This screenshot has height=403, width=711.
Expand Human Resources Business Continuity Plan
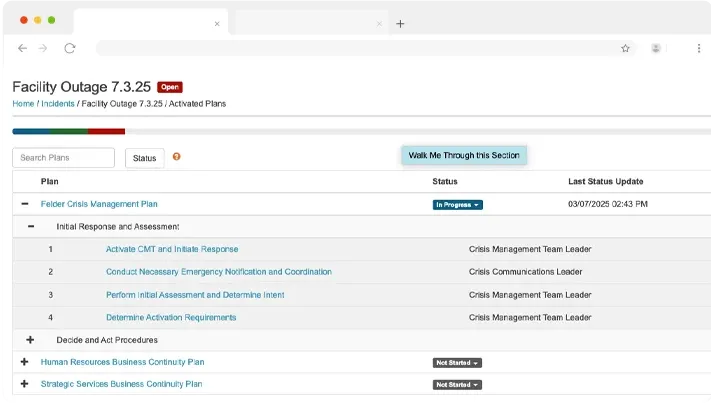pos(24,362)
